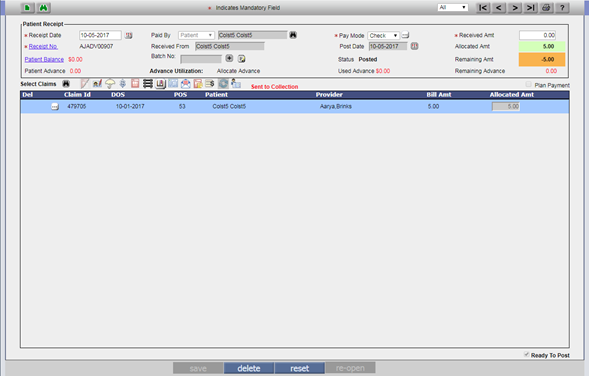Expand the All filter dropdown at top
This screenshot has width=589, height=376.
coord(453,8)
